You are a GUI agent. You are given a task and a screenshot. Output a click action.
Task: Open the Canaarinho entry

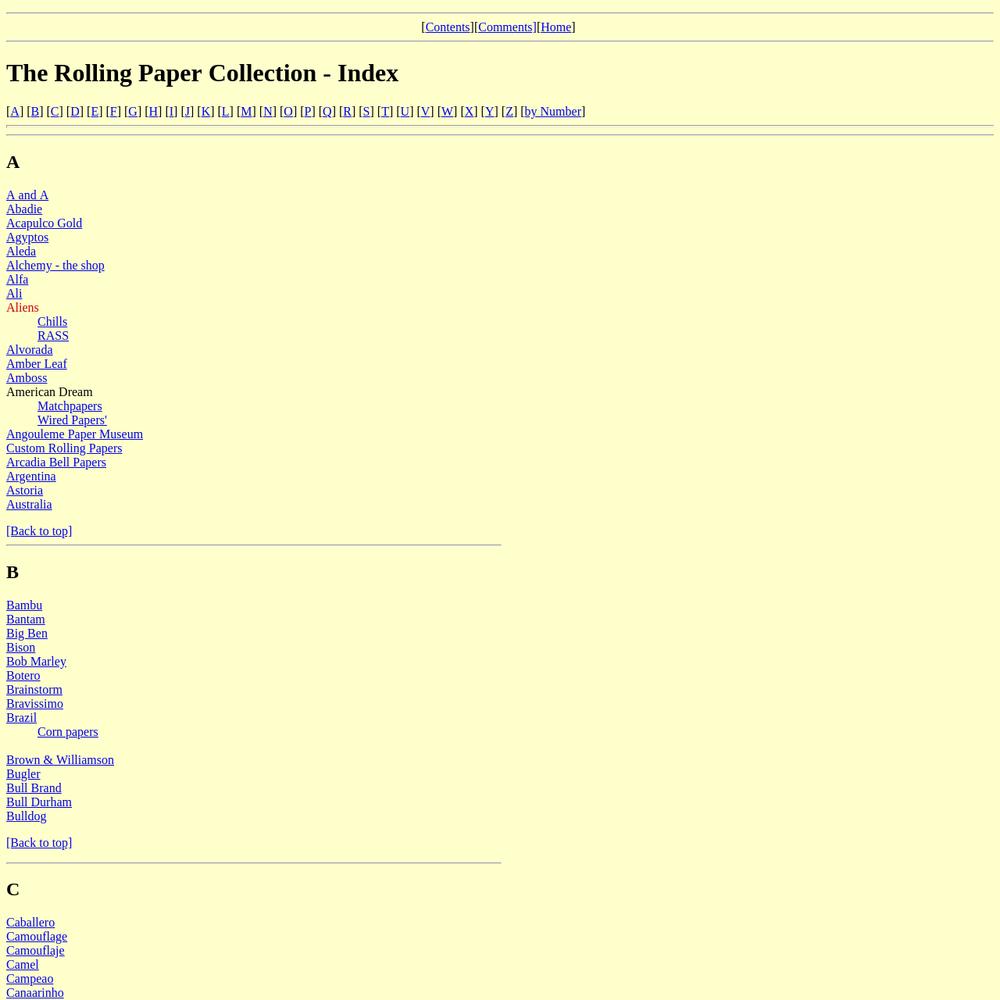point(35,993)
